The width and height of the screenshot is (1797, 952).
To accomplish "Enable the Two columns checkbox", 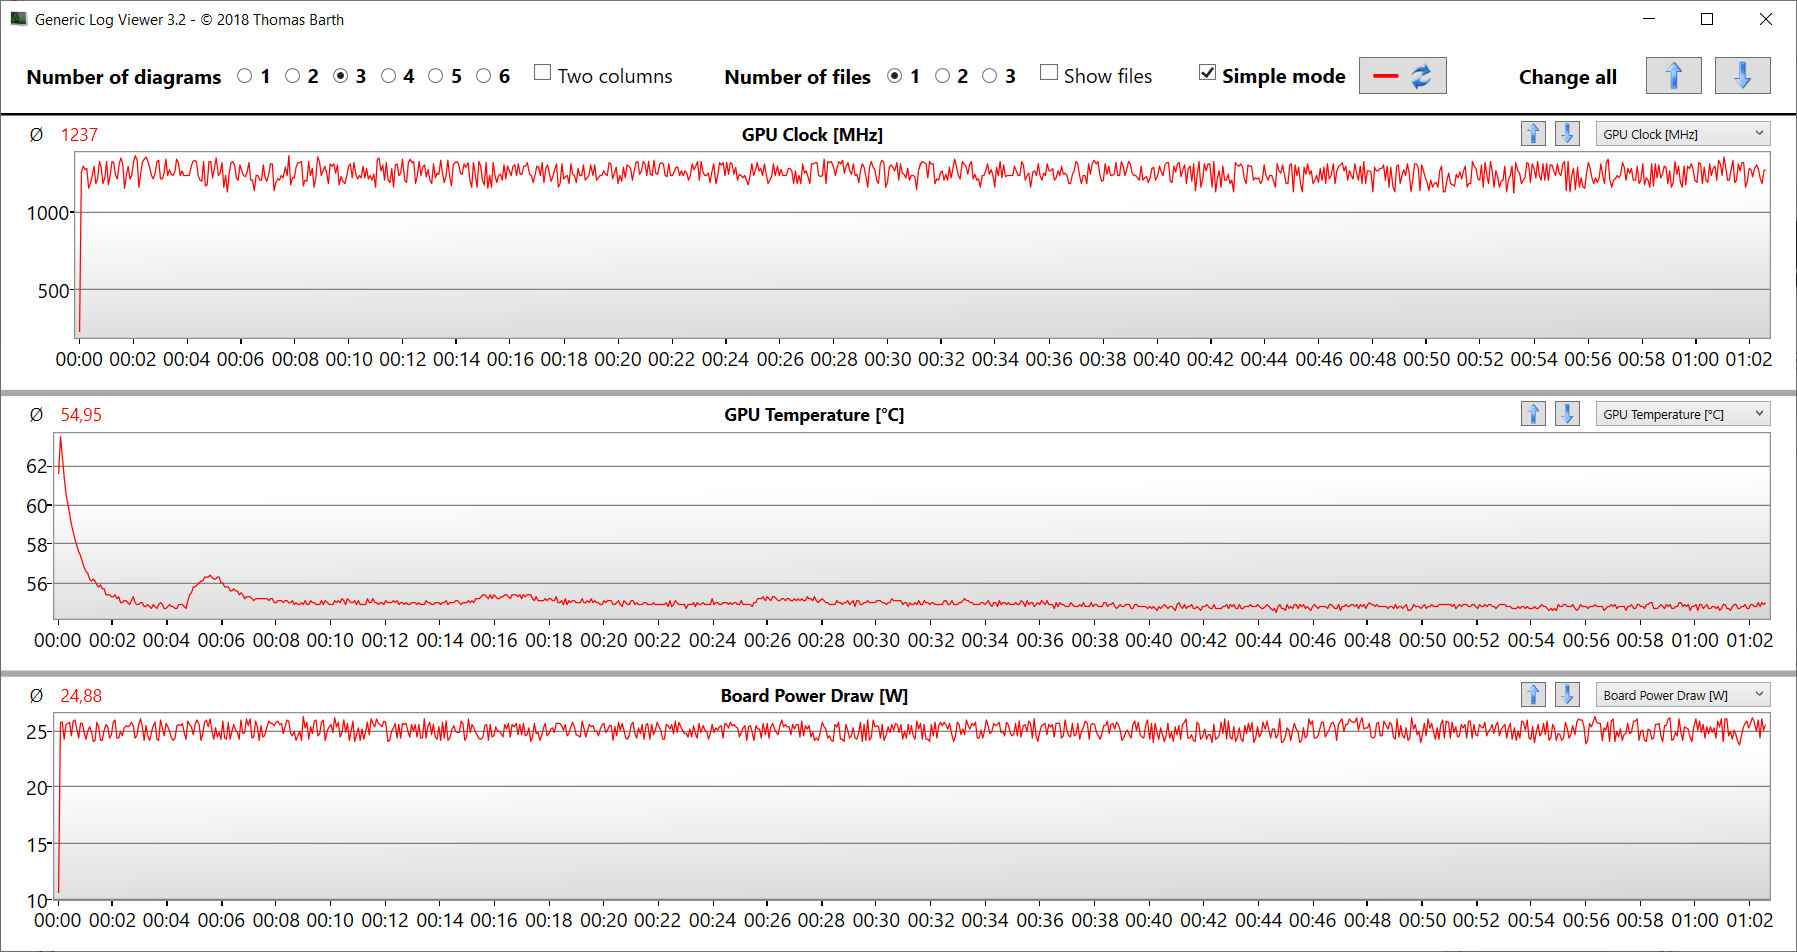I will pos(543,73).
